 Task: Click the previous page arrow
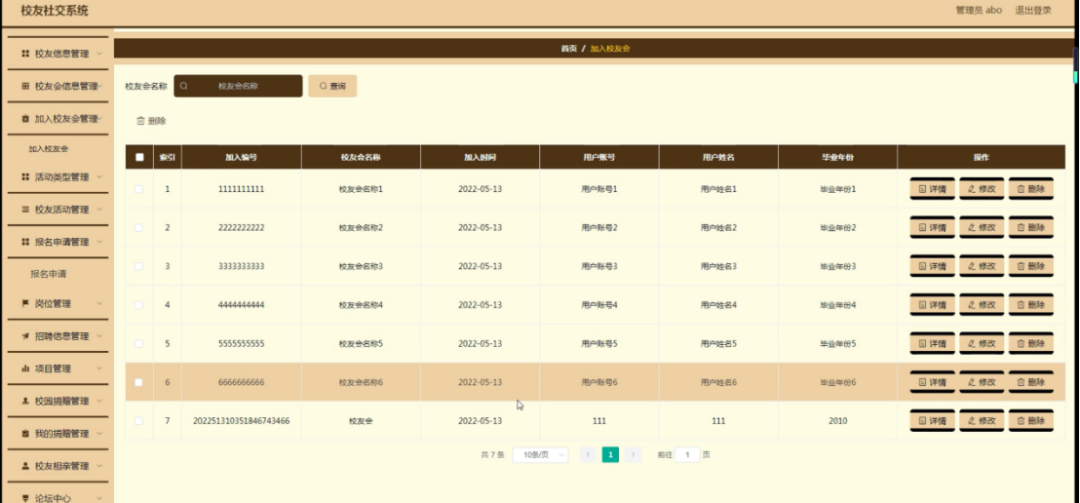pos(588,455)
